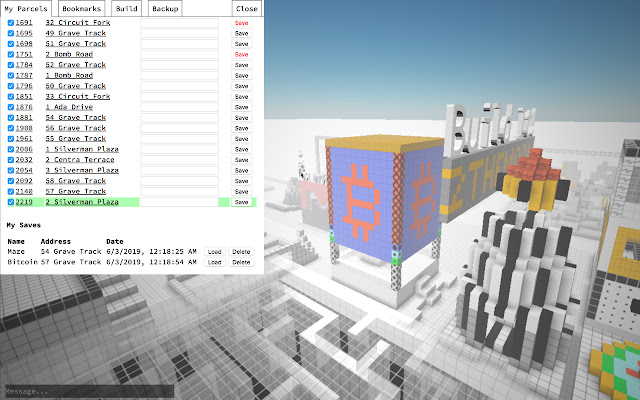
Task: Go to 3 Silverman Plaza address
Action: 82,171
